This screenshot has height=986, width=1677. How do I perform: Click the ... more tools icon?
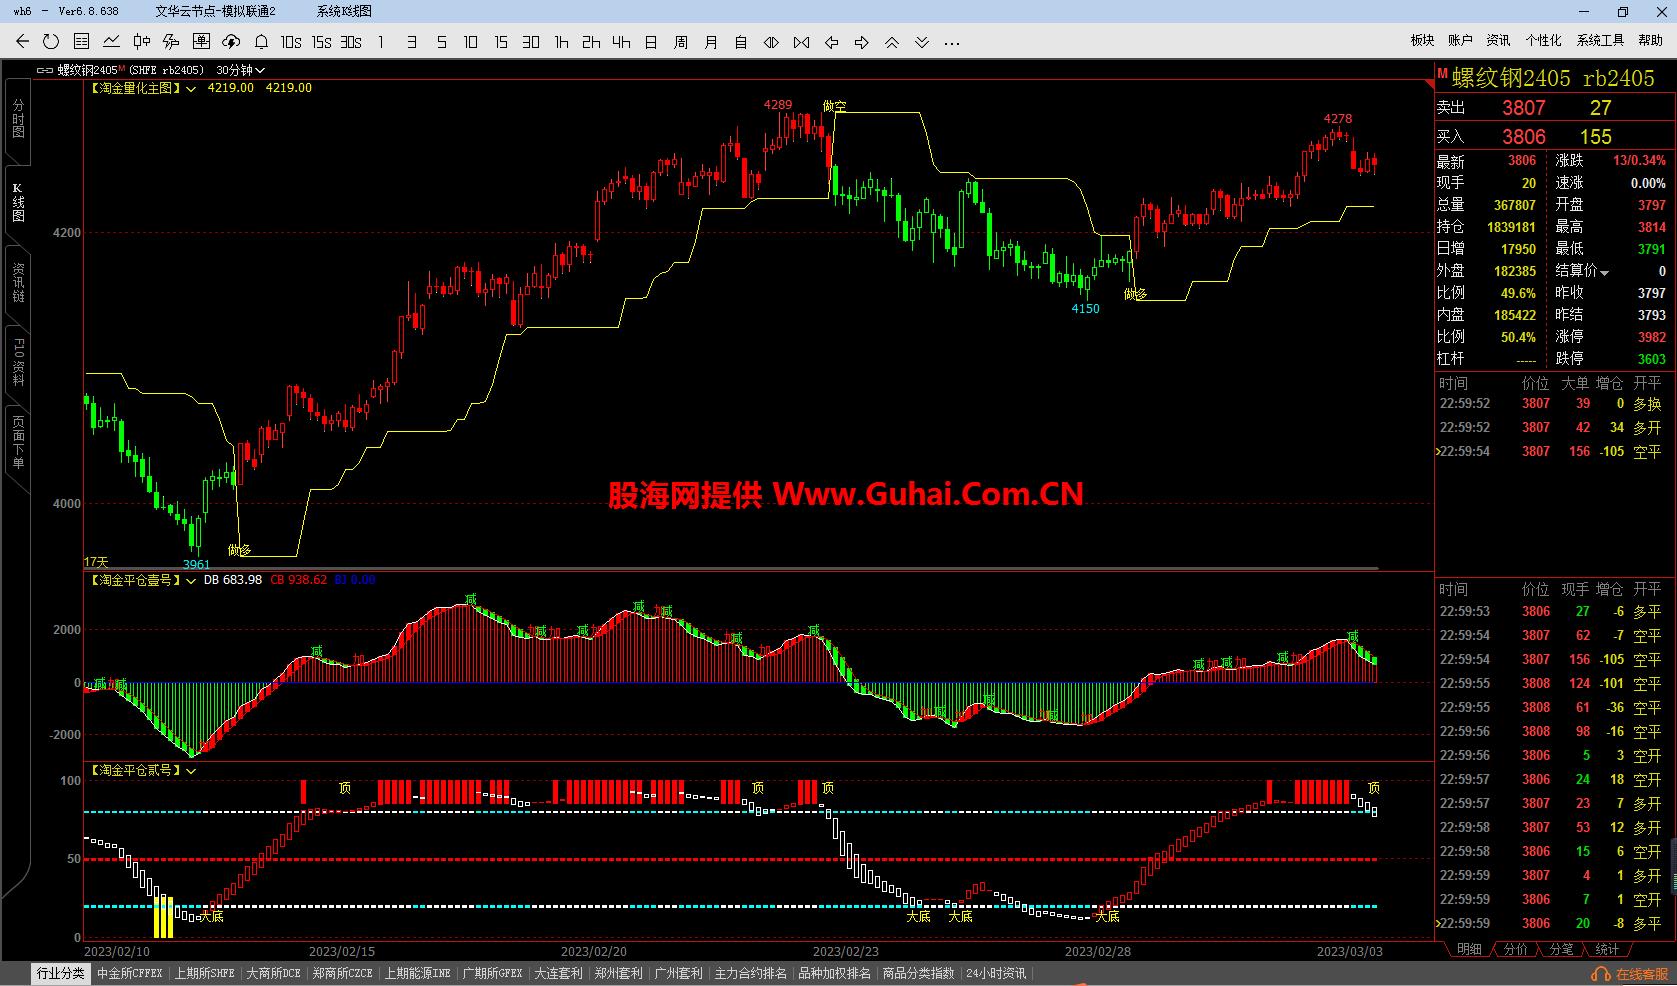coord(950,42)
